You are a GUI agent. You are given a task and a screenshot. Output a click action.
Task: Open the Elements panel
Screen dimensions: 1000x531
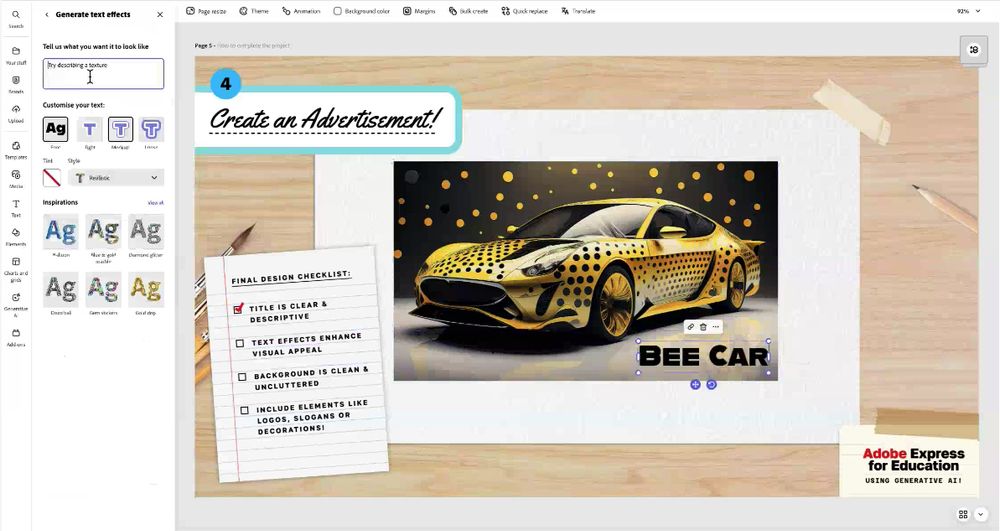click(16, 237)
